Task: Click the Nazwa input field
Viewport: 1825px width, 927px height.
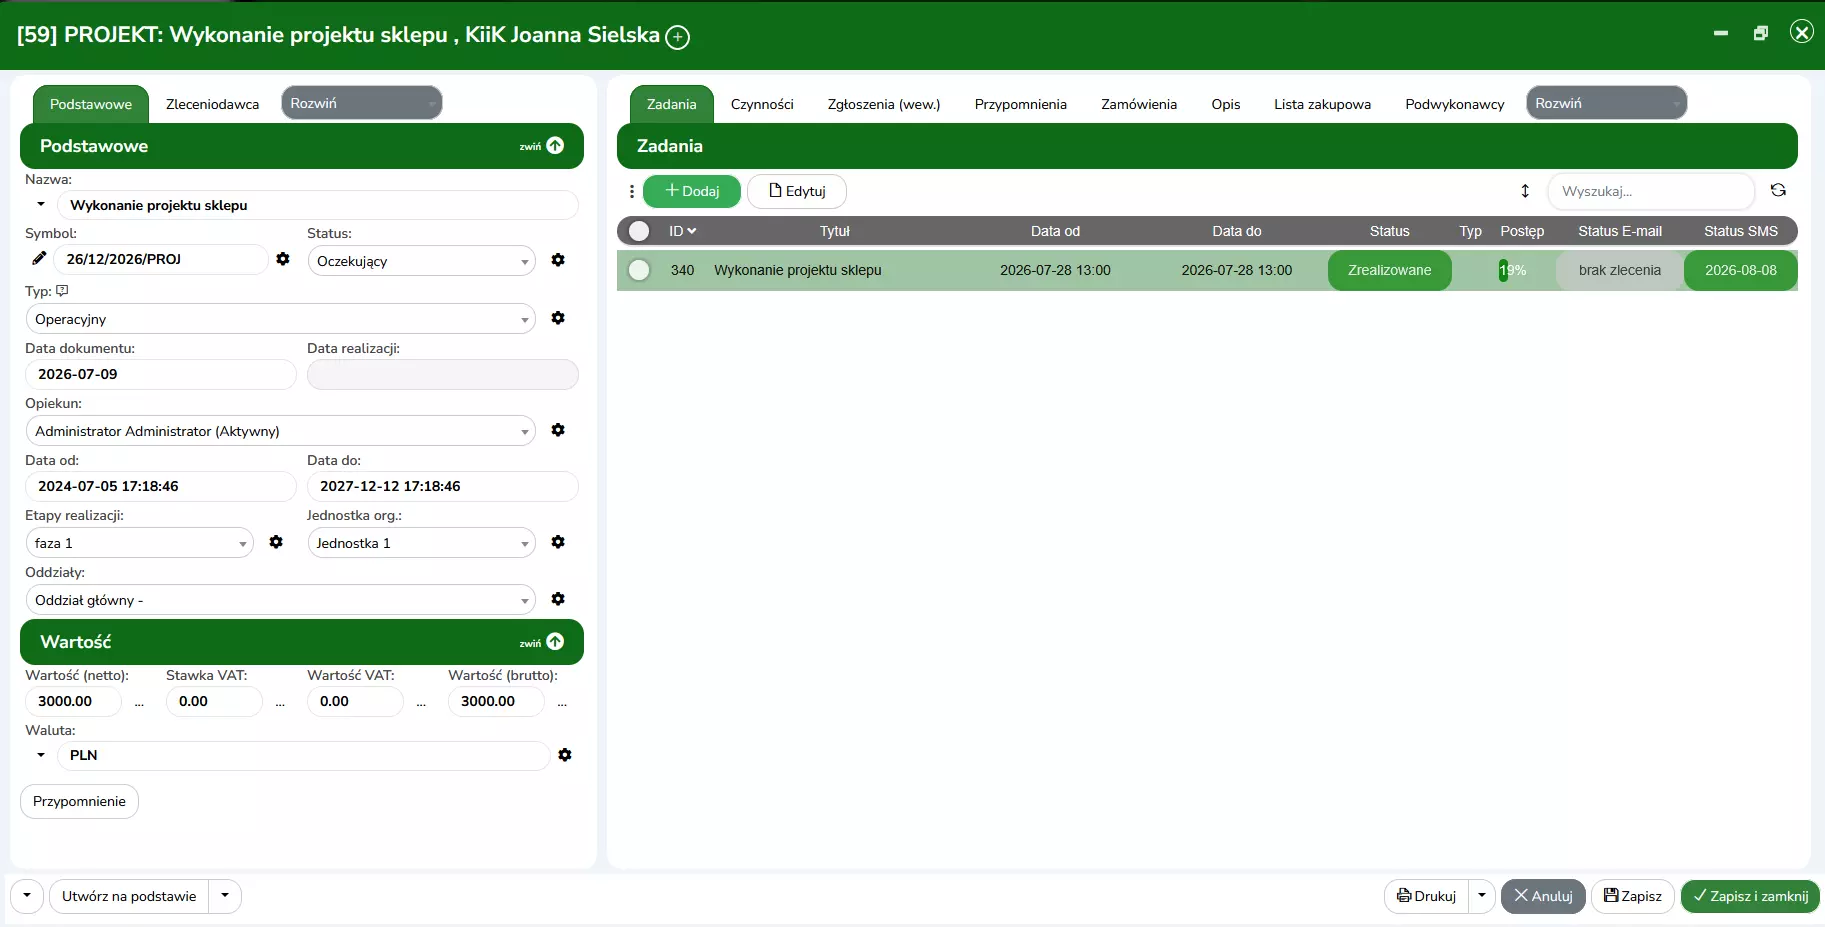Action: [x=318, y=205]
